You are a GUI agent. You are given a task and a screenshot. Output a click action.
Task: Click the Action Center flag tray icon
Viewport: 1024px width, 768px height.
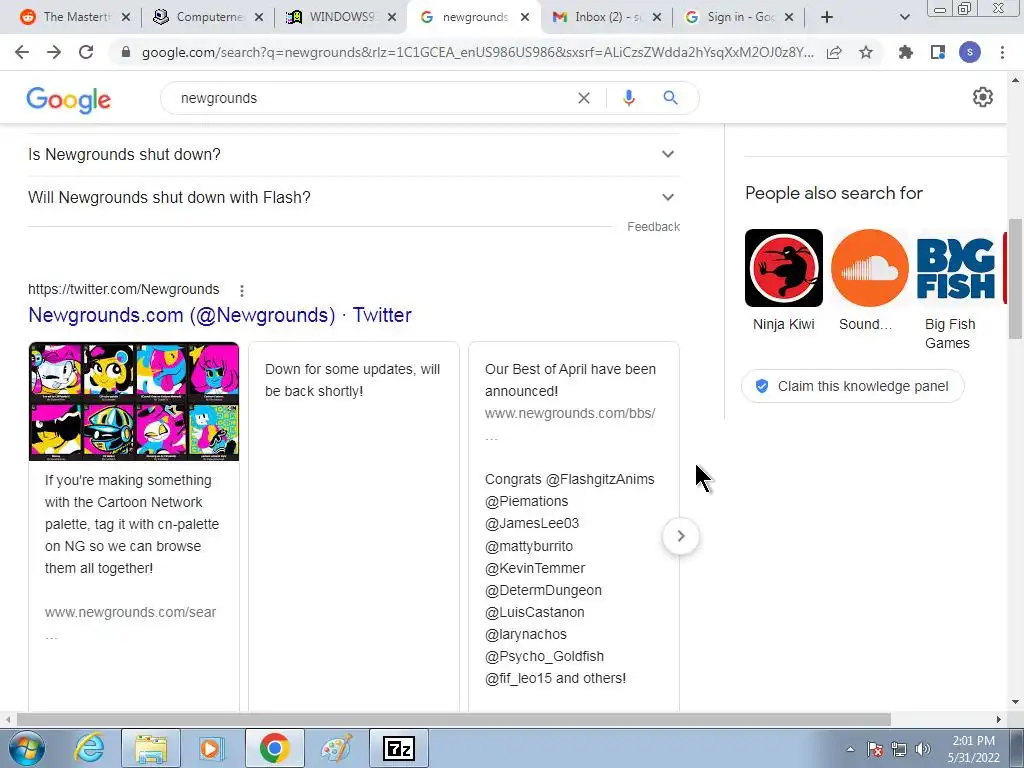(x=875, y=749)
